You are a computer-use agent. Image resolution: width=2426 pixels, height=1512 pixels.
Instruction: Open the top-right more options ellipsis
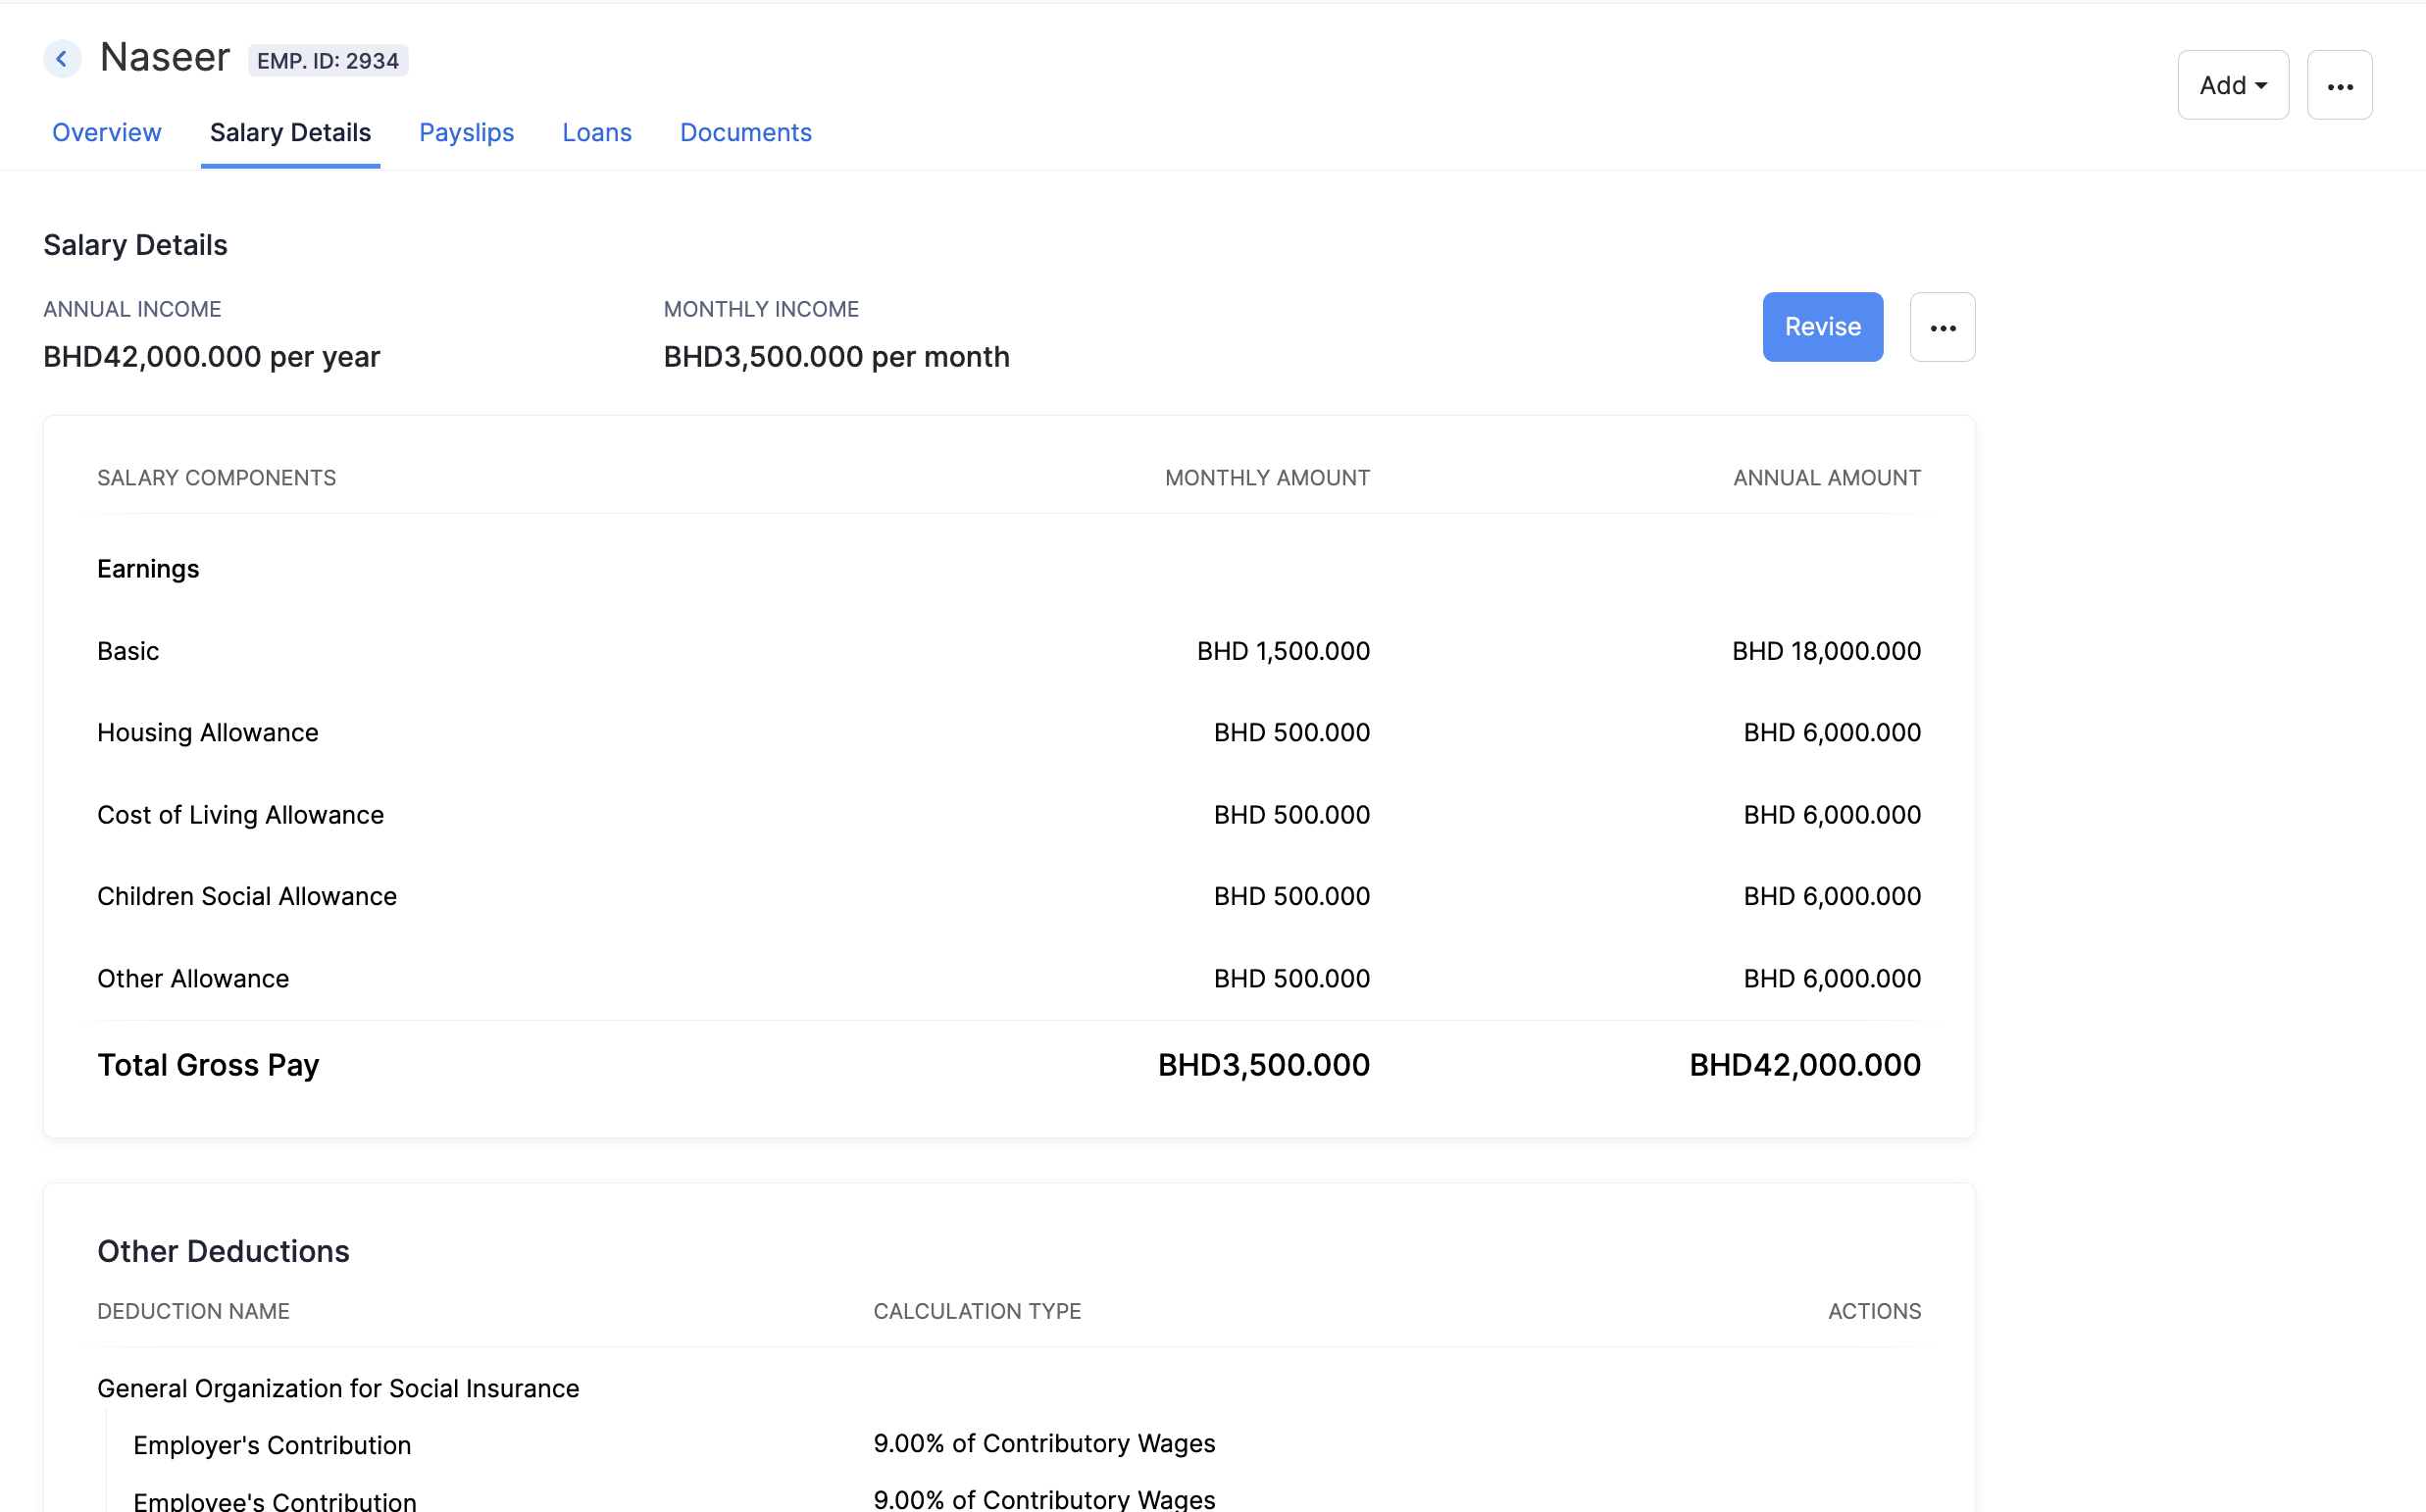click(2339, 86)
